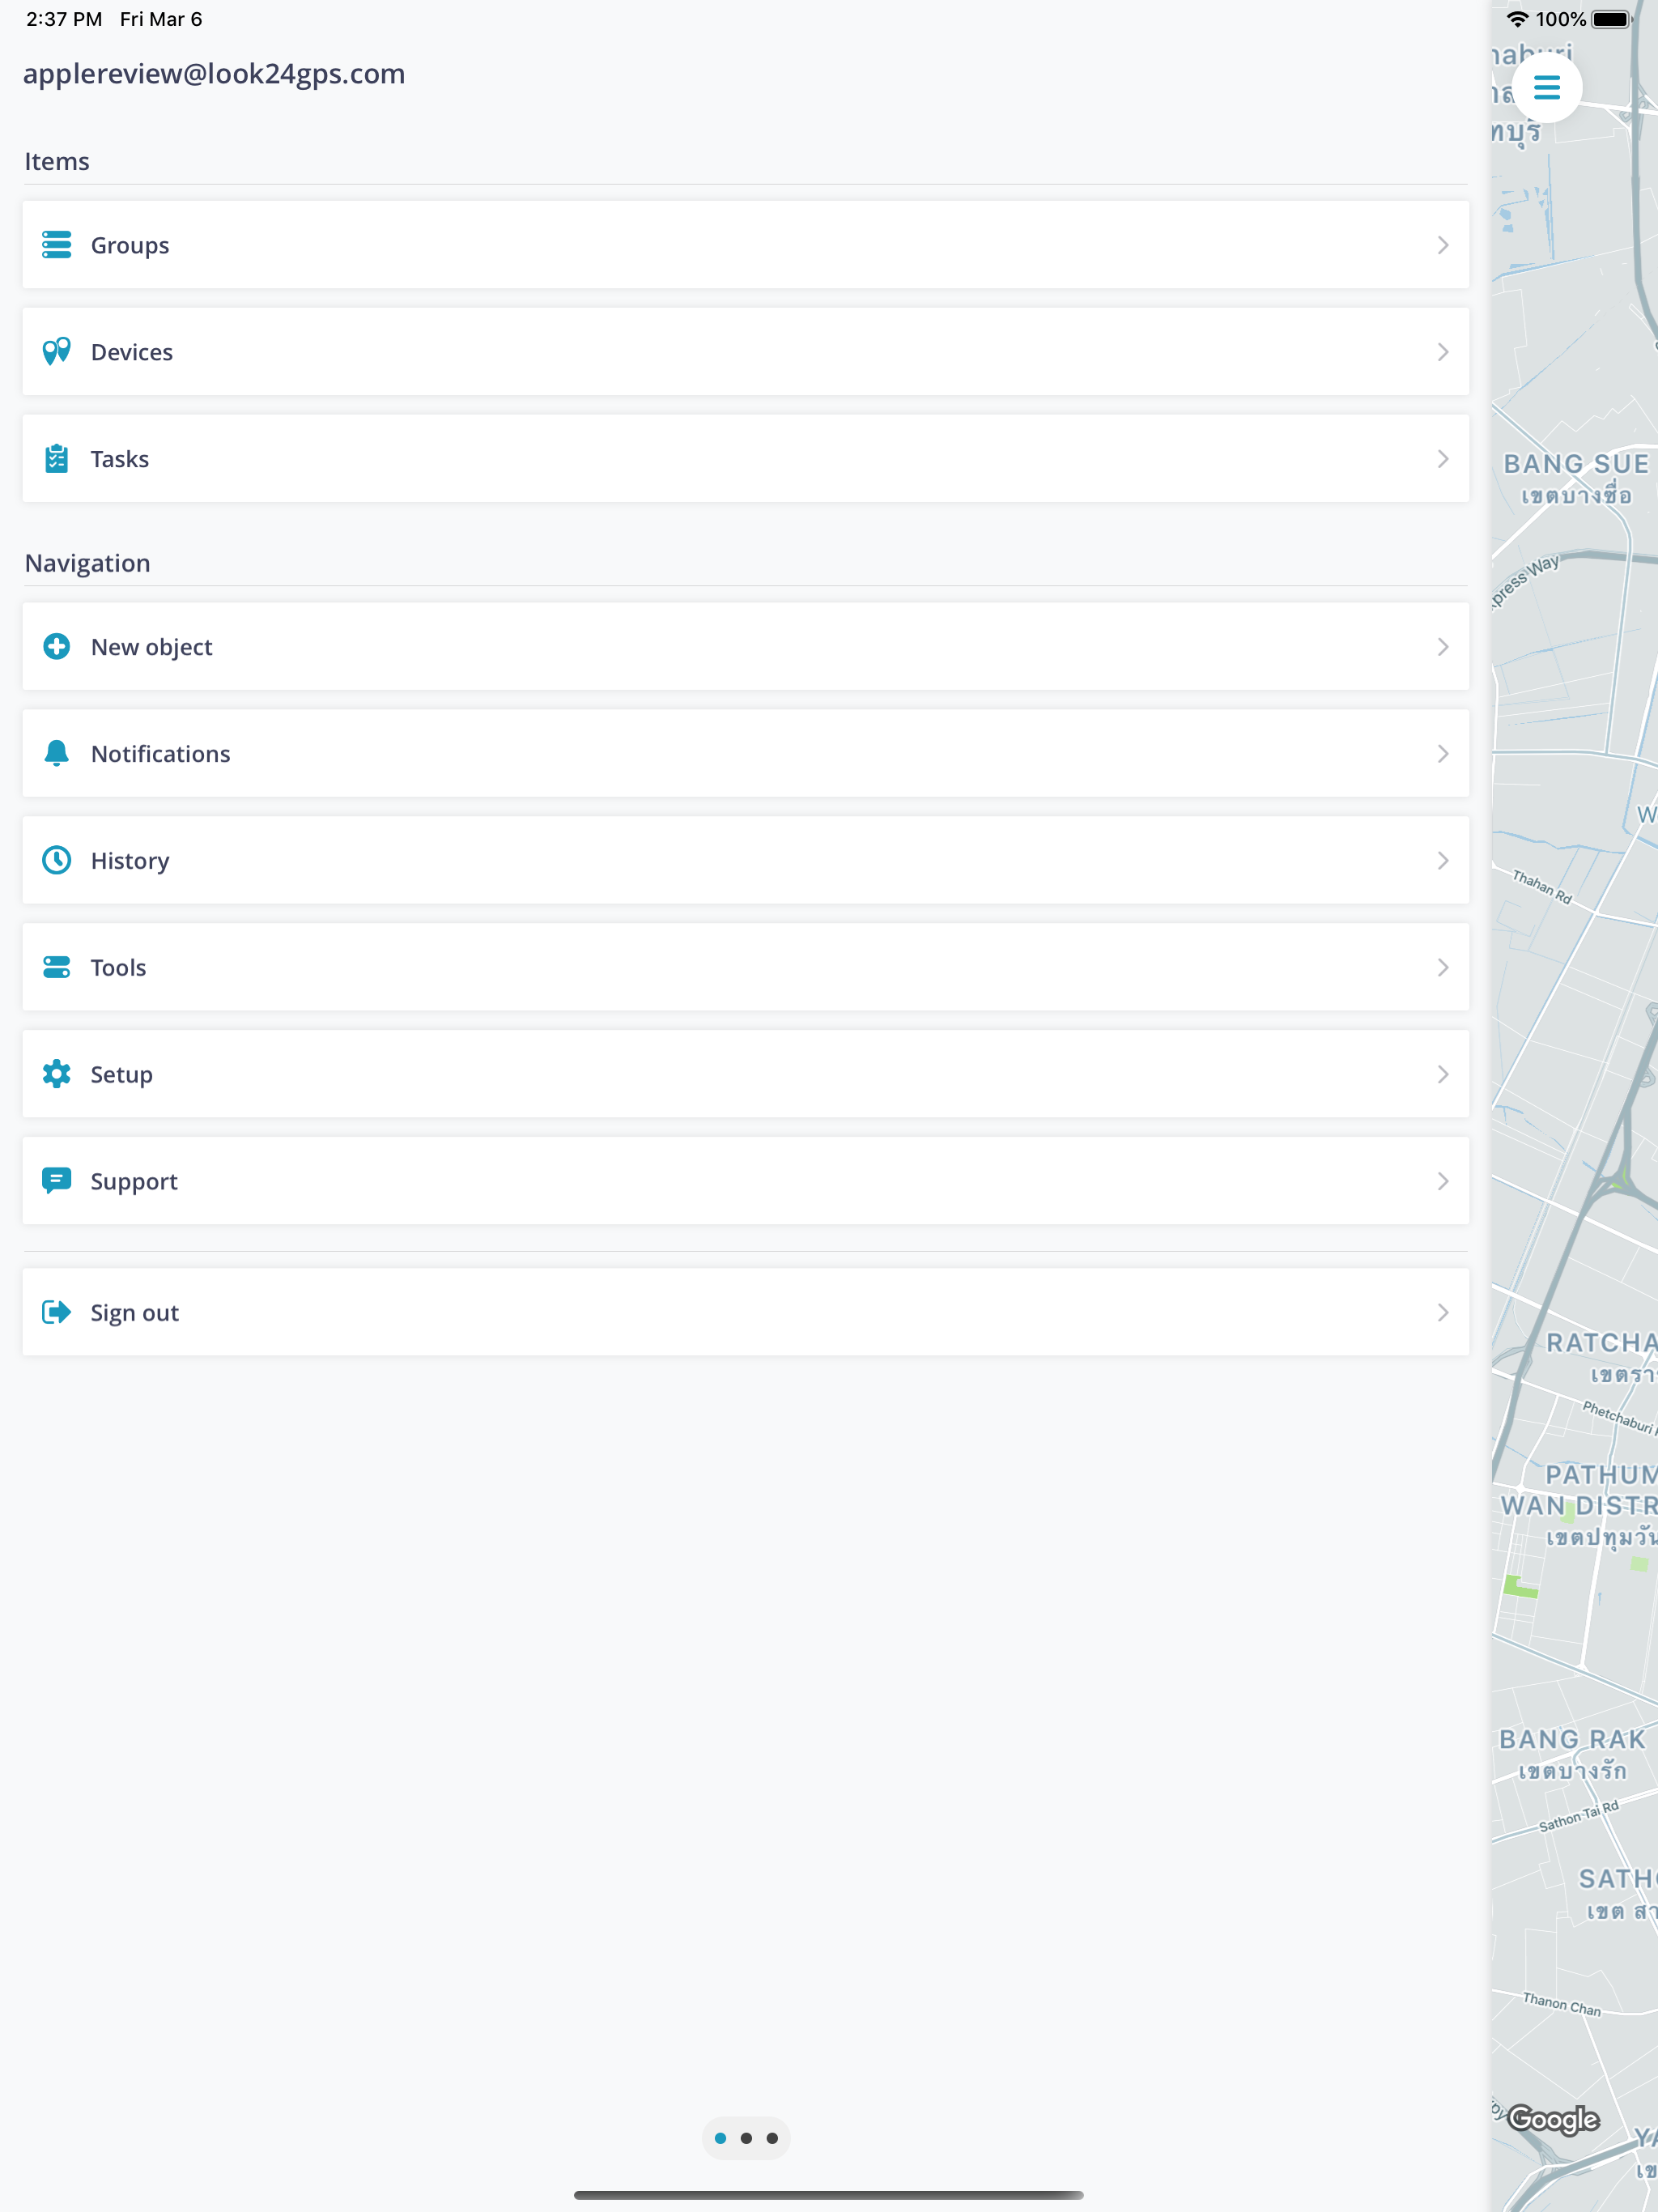Tap the Tools label
The image size is (1658, 2212).
118,968
